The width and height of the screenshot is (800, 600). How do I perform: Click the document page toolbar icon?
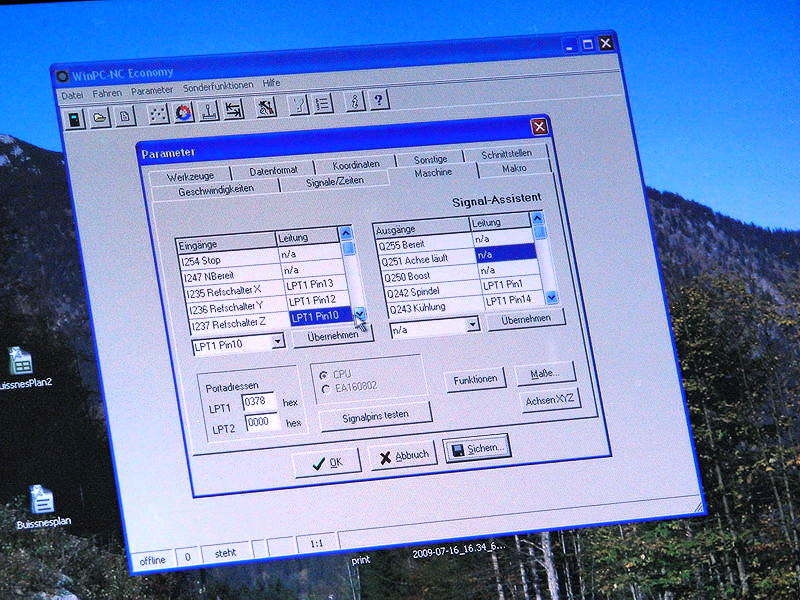point(125,116)
